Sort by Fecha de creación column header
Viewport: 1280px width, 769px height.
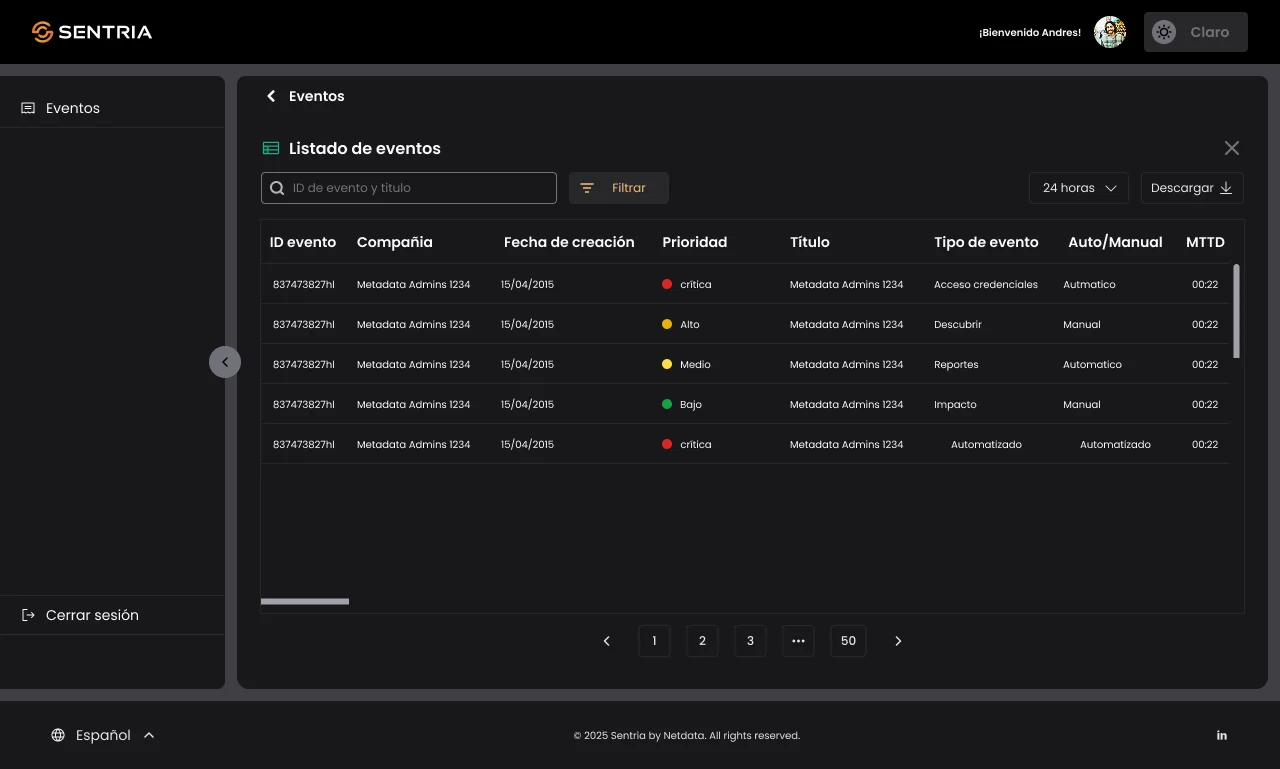pyautogui.click(x=569, y=242)
